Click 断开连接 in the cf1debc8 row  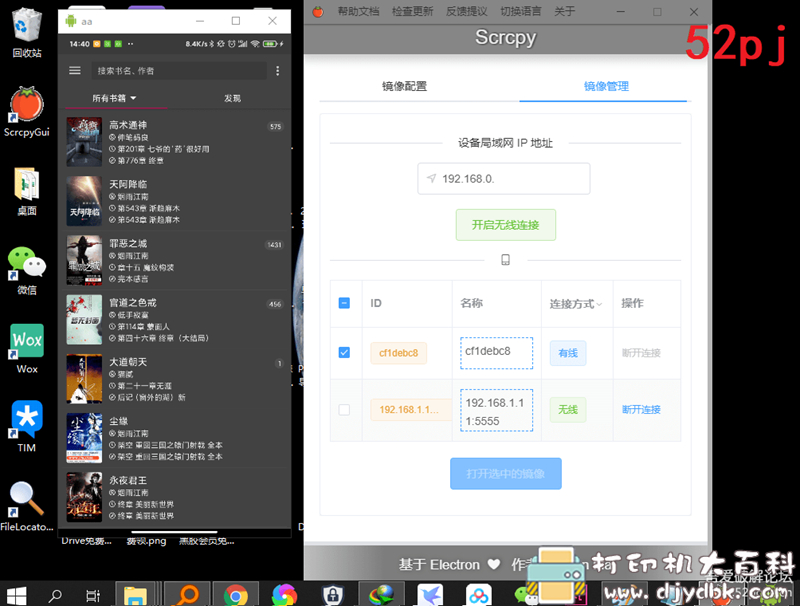click(641, 353)
